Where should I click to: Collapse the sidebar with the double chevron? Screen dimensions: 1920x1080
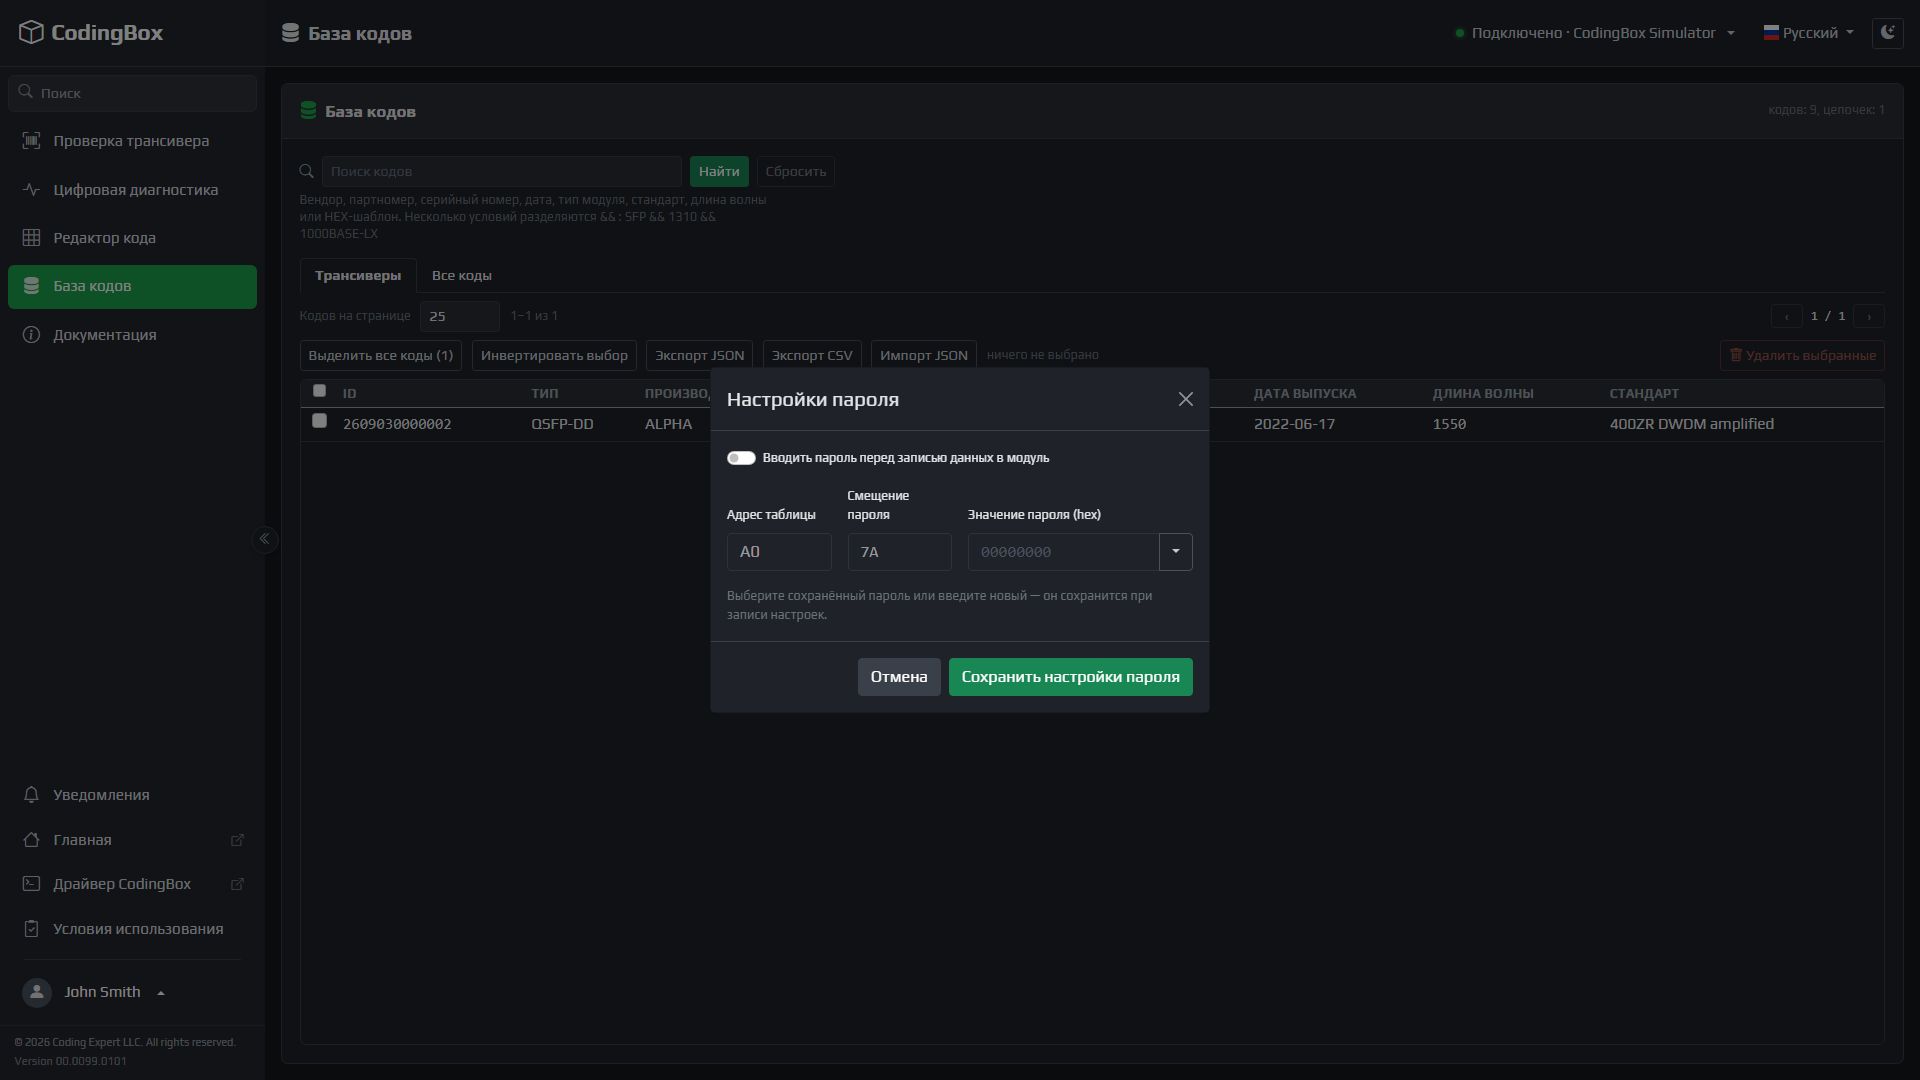pyautogui.click(x=264, y=539)
